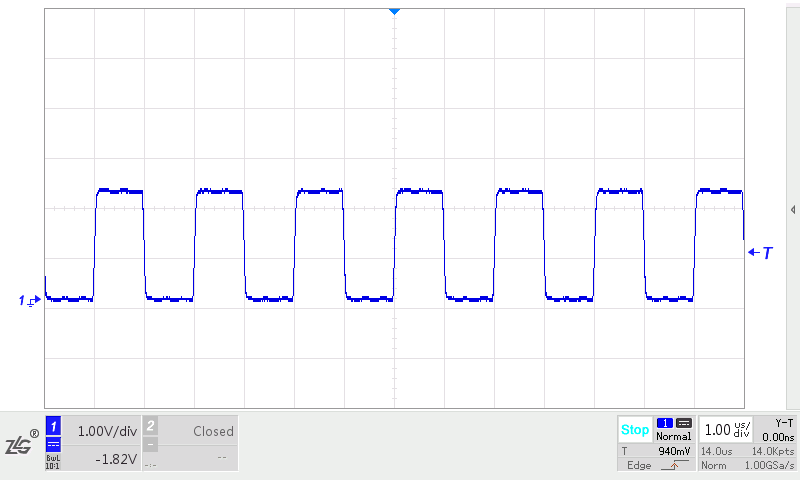Click the top horizontal trigger position marker

394,10
